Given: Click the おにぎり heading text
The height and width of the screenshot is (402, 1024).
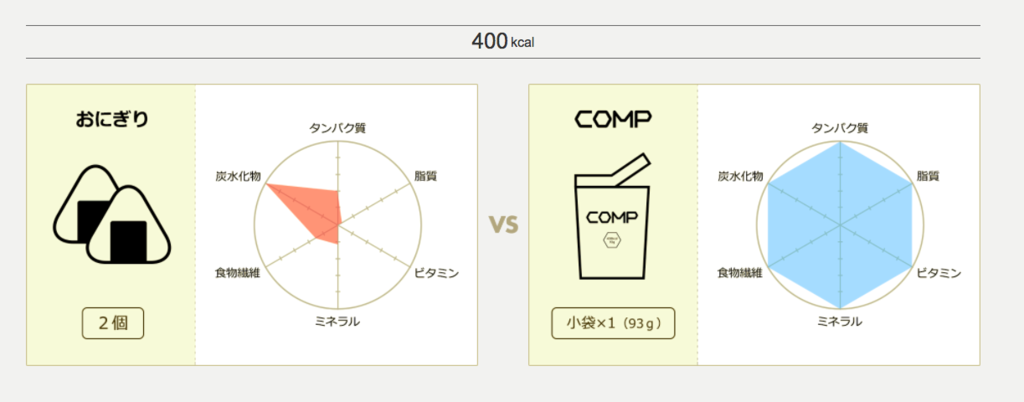Looking at the screenshot, I should click(112, 120).
